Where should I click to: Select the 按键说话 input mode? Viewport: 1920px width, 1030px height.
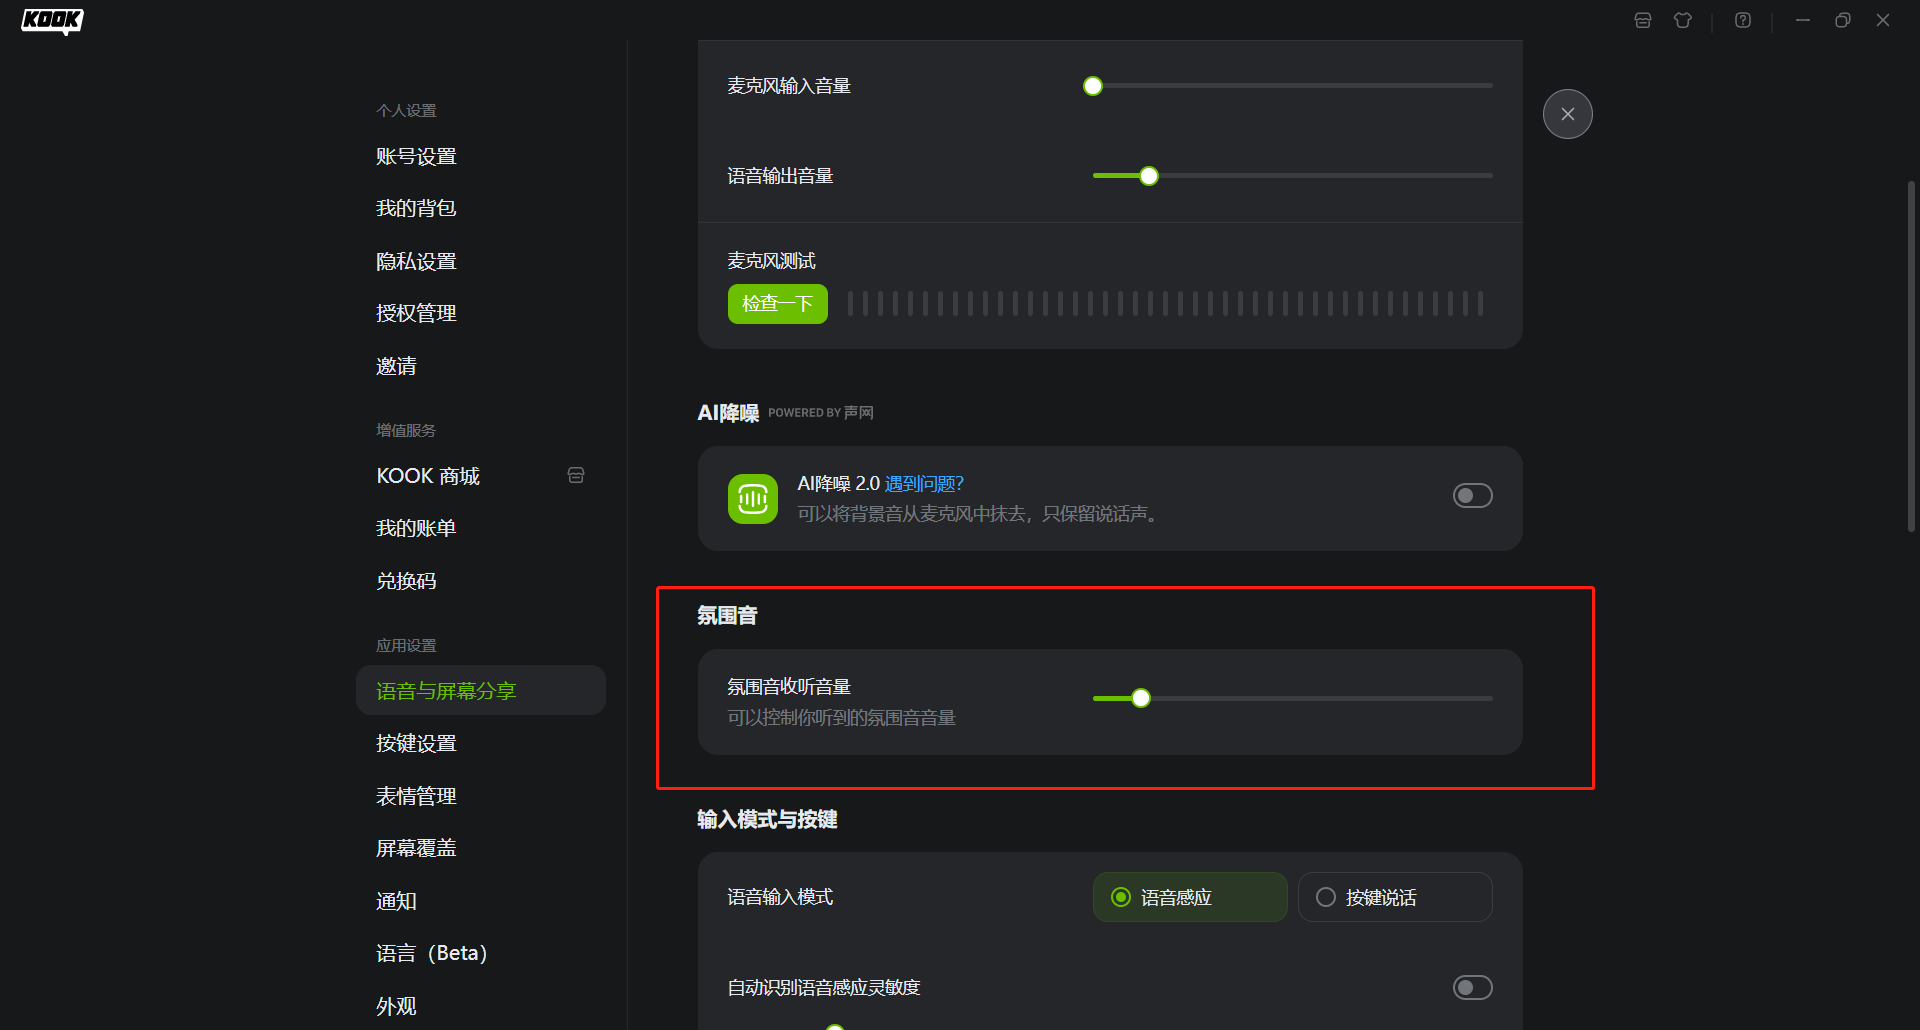(x=1395, y=897)
